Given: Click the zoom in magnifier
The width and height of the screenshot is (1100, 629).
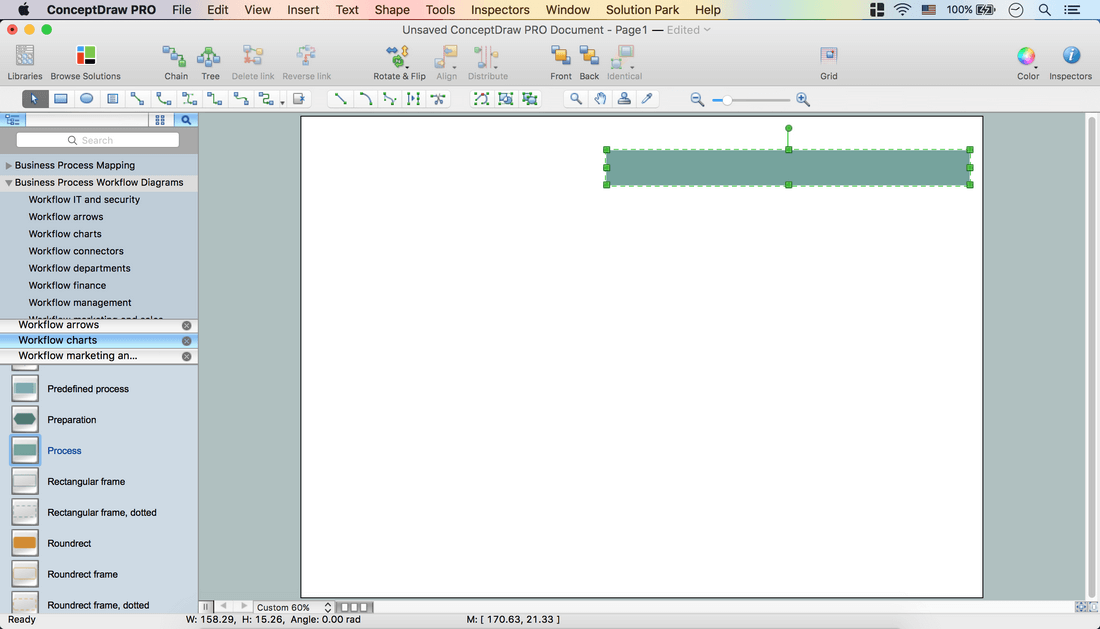Looking at the screenshot, I should coord(803,100).
